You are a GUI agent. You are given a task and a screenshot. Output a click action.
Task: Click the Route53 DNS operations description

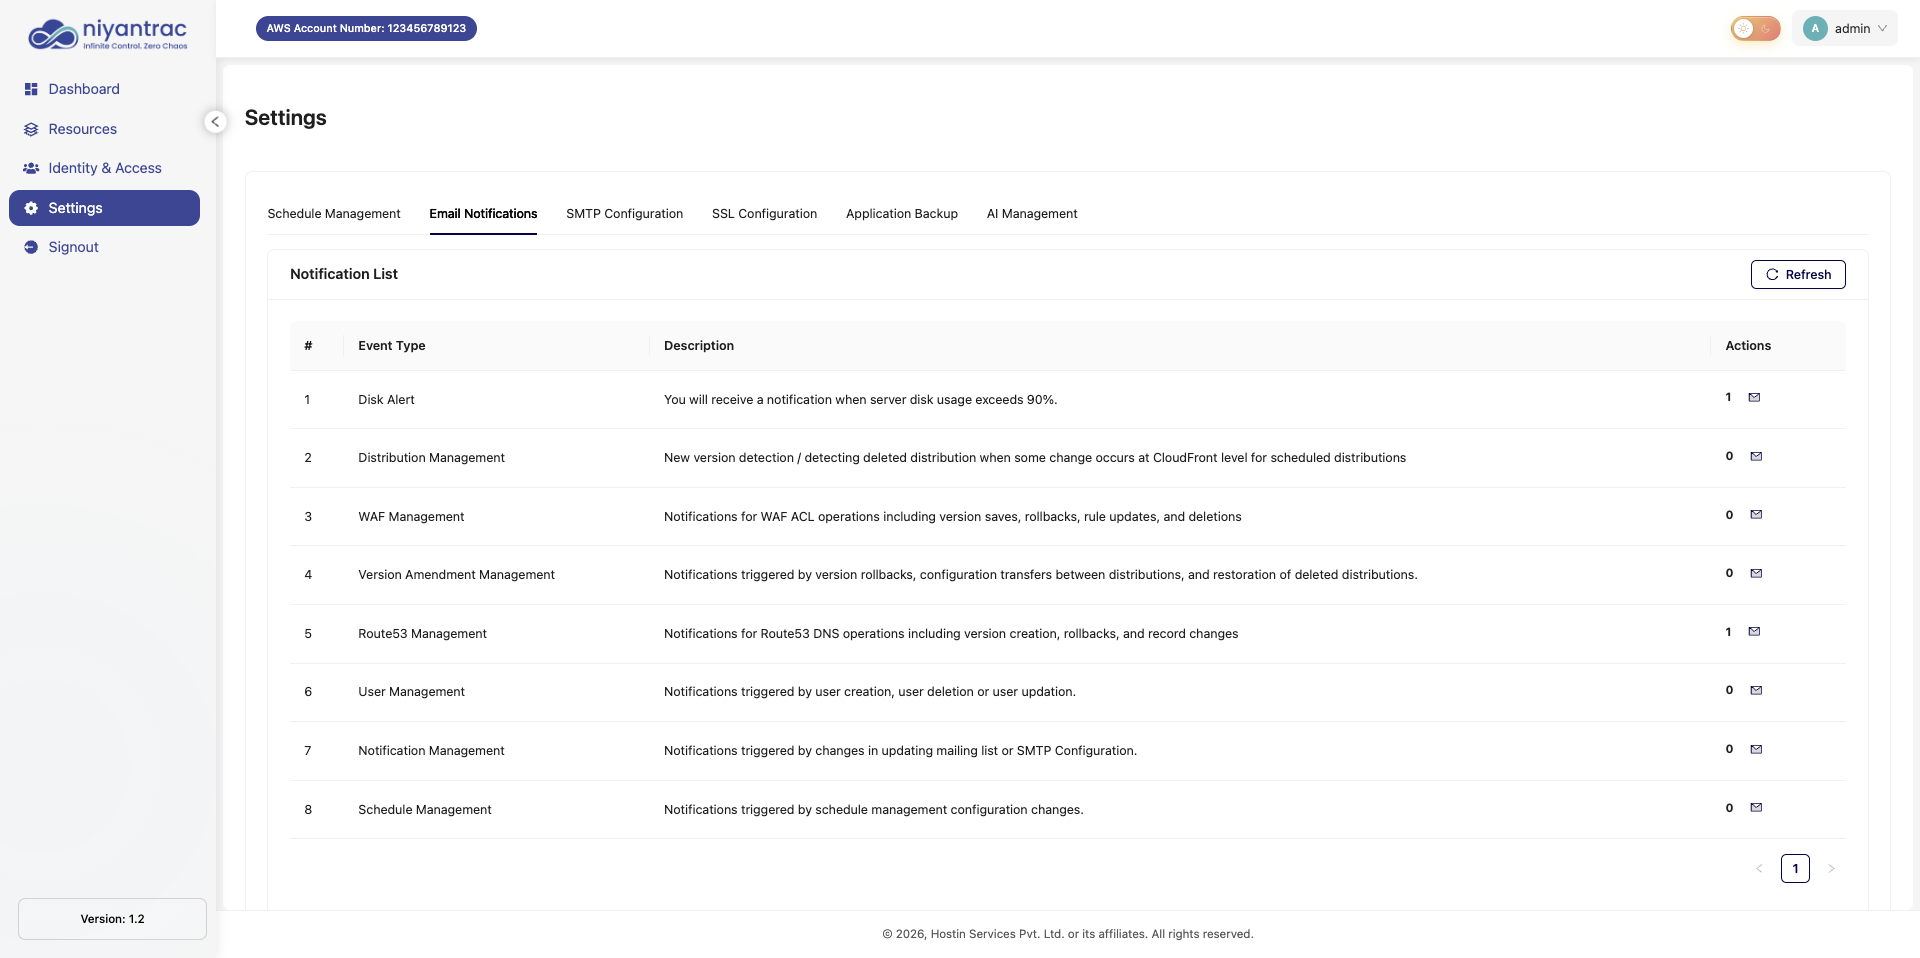(951, 634)
